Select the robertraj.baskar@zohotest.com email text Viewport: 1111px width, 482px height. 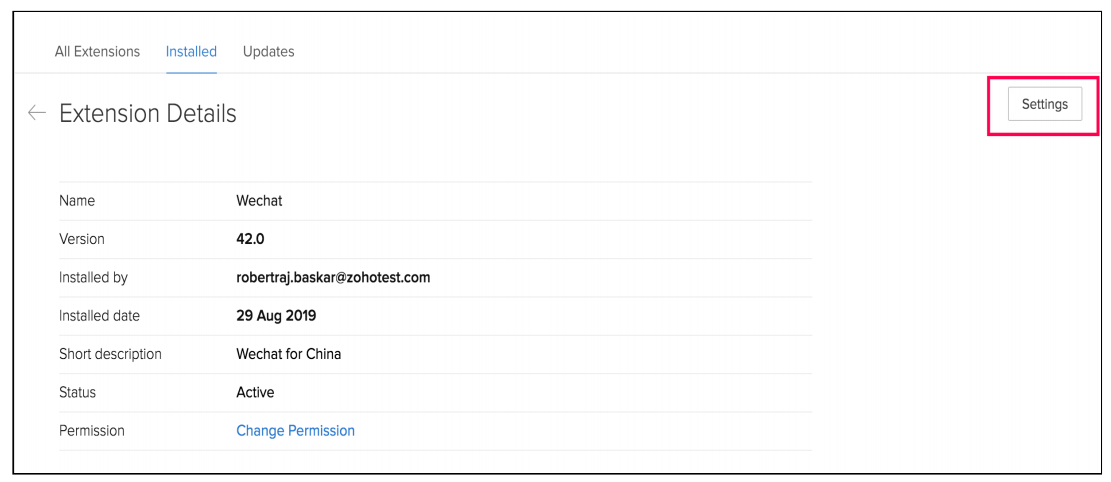coord(333,277)
